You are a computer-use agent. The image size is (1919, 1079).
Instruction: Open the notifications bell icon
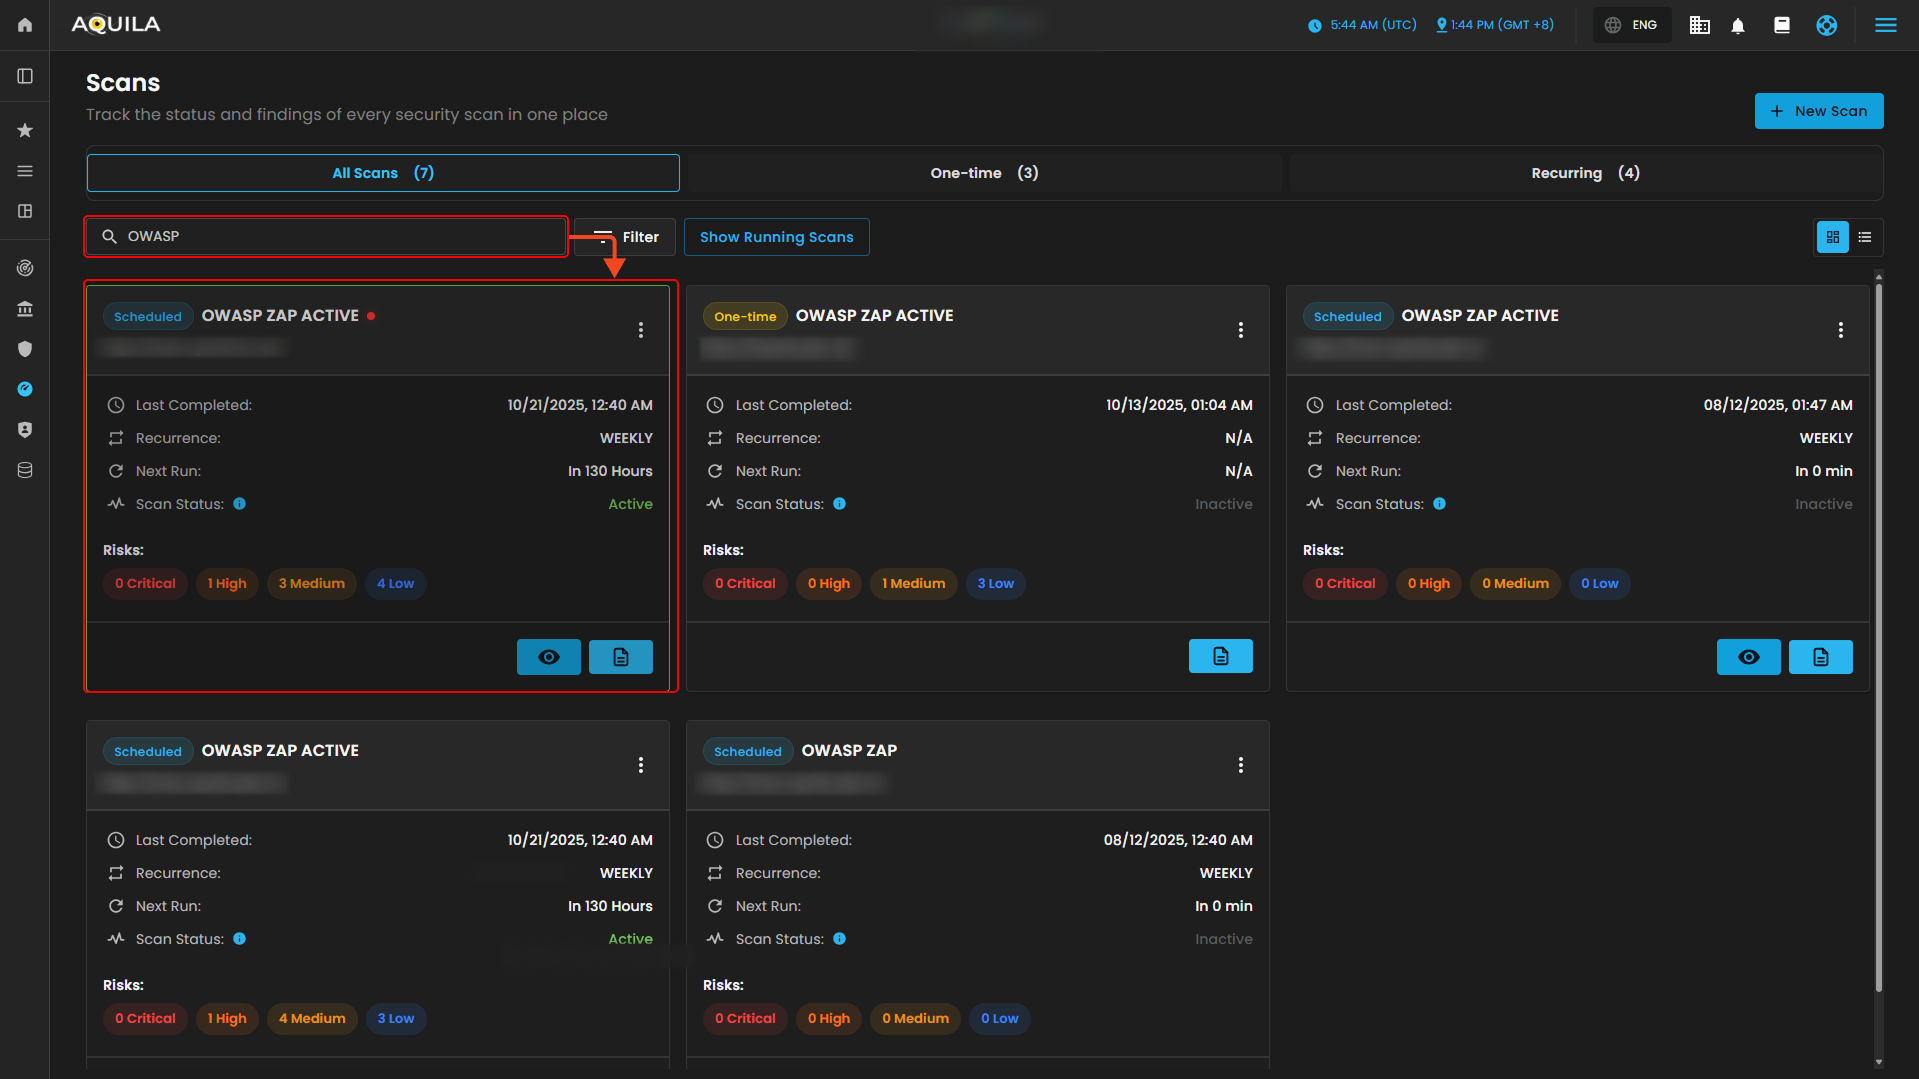(1738, 26)
